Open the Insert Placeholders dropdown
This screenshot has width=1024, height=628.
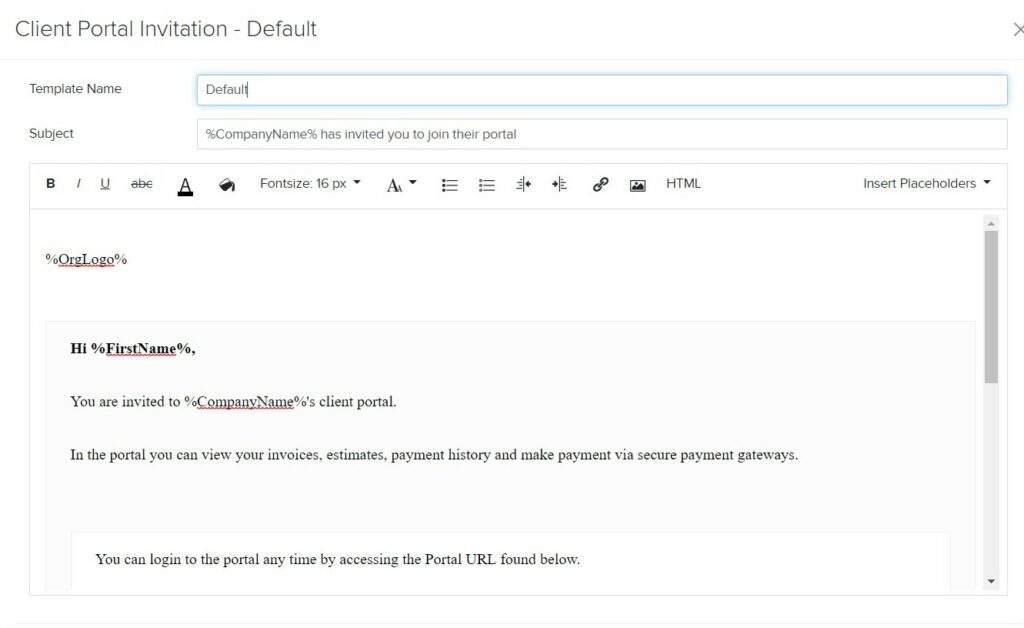927,183
